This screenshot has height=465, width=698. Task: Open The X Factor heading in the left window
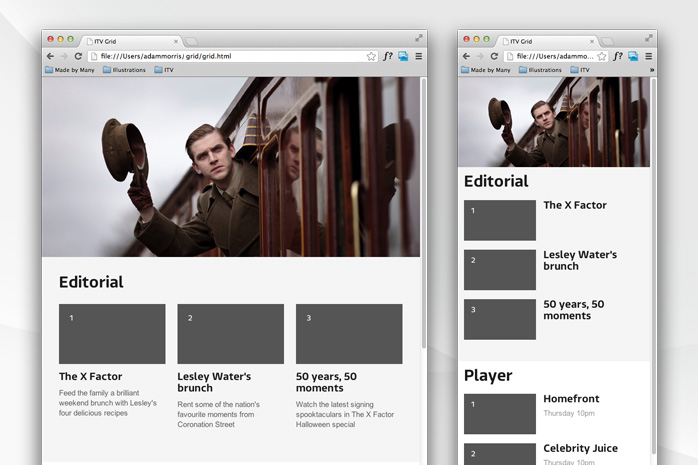pos(90,376)
